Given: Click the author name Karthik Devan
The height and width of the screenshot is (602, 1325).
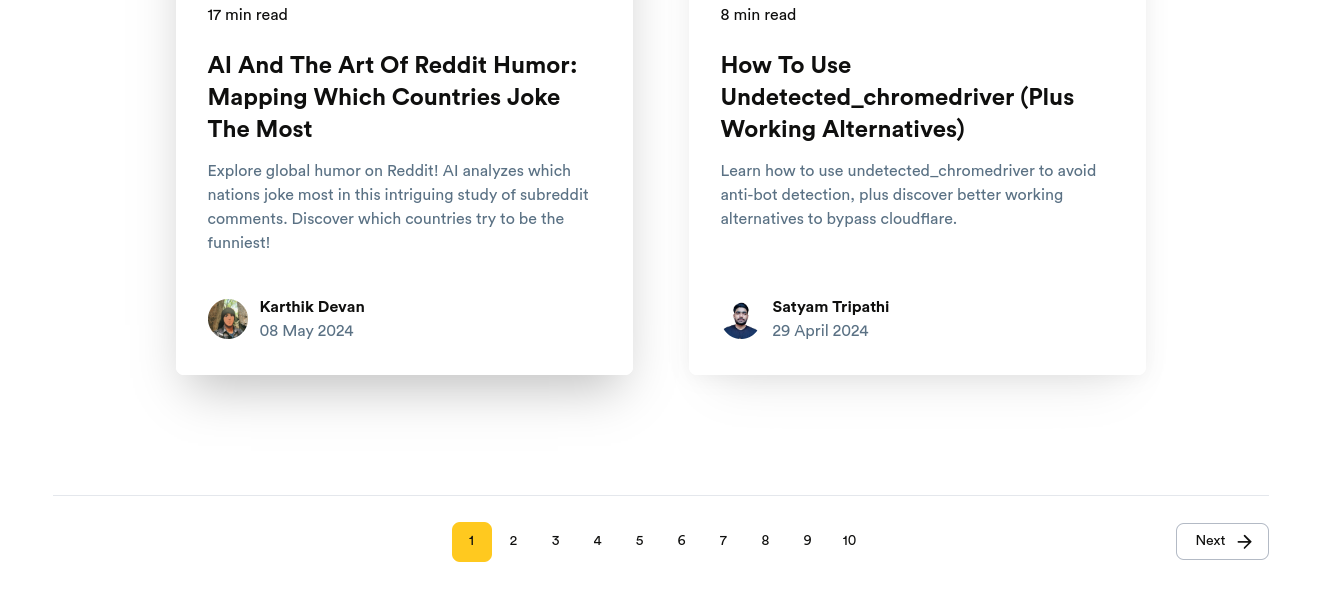Looking at the screenshot, I should tap(312, 307).
